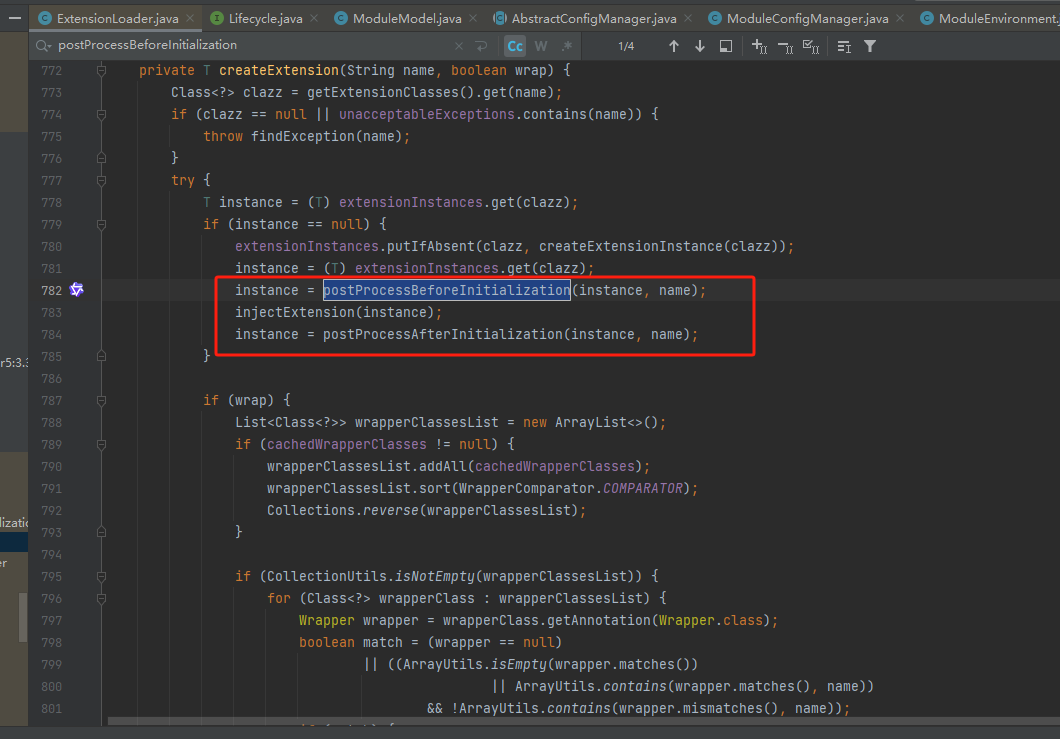Close the ModuleModel.java tab
This screenshot has height=739, width=1060.
tap(473, 18)
